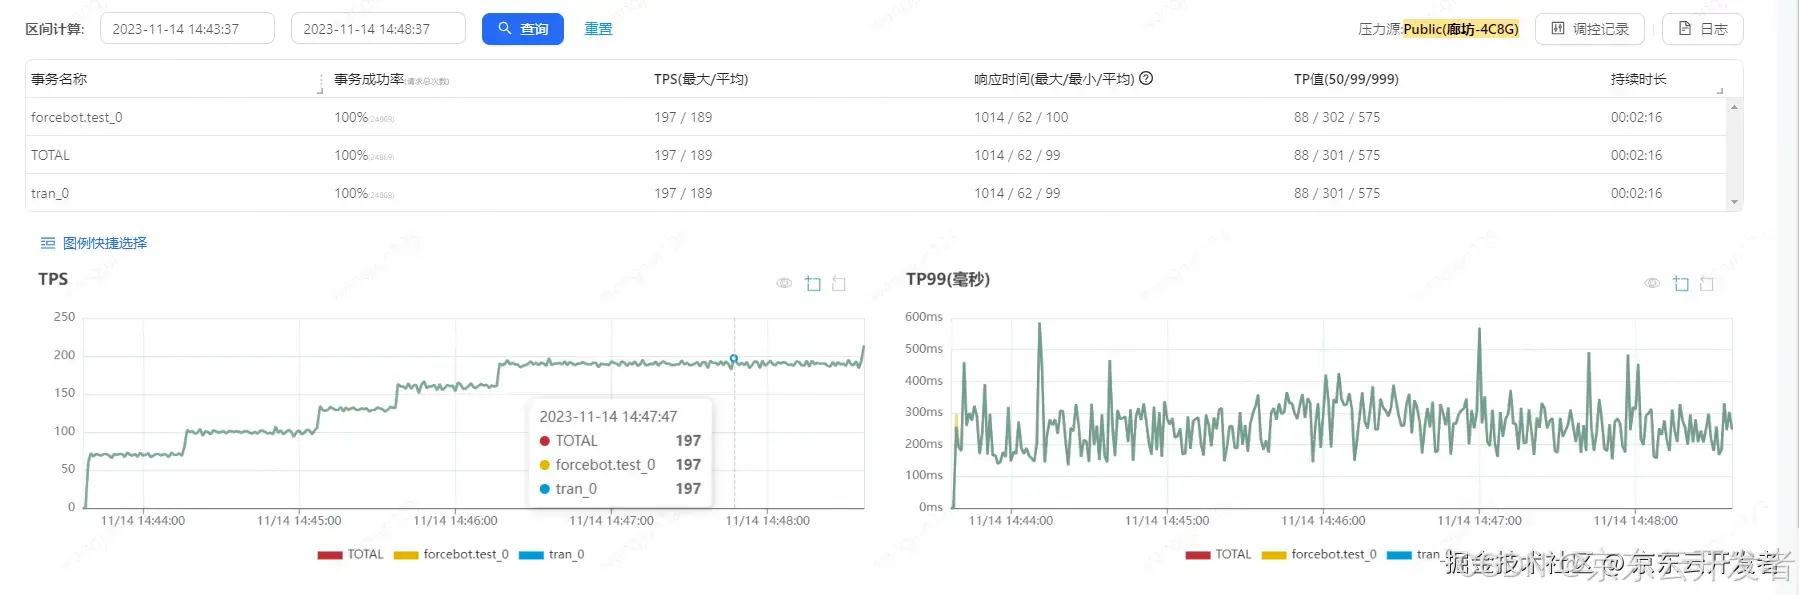
Task: Toggle eye icon on TP99 chart
Action: coord(1652,284)
